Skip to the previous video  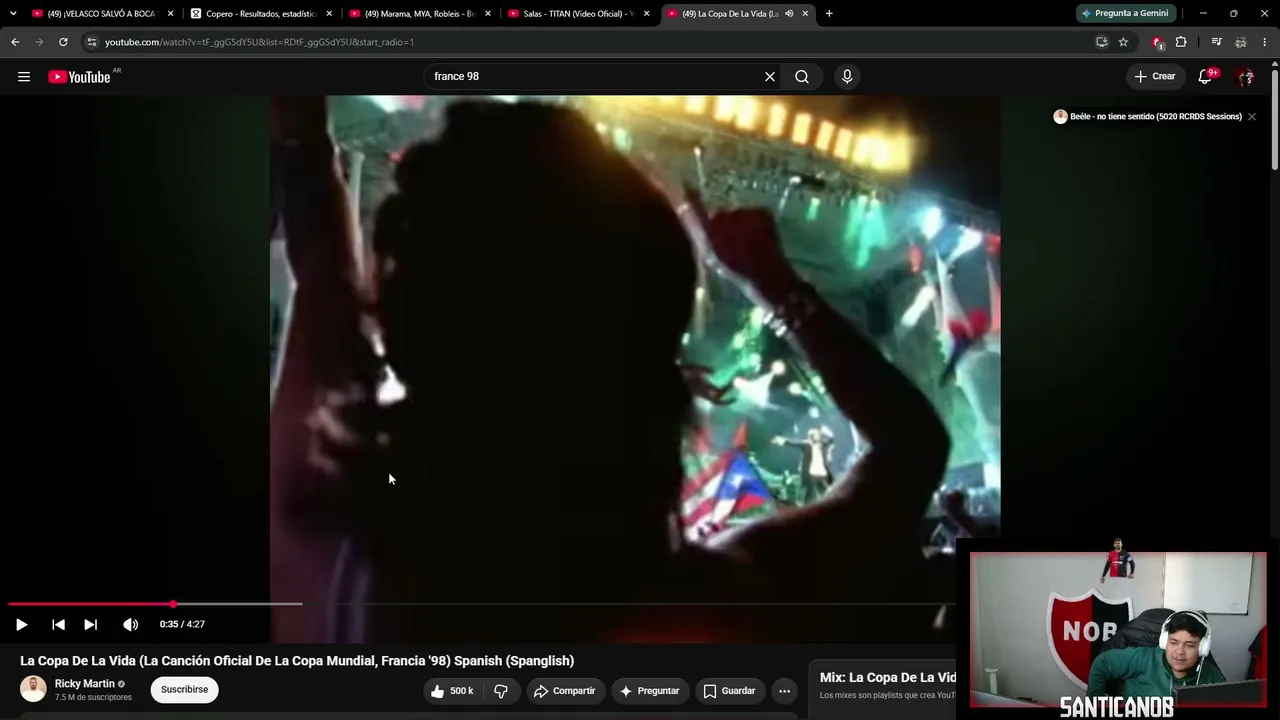[x=58, y=624]
